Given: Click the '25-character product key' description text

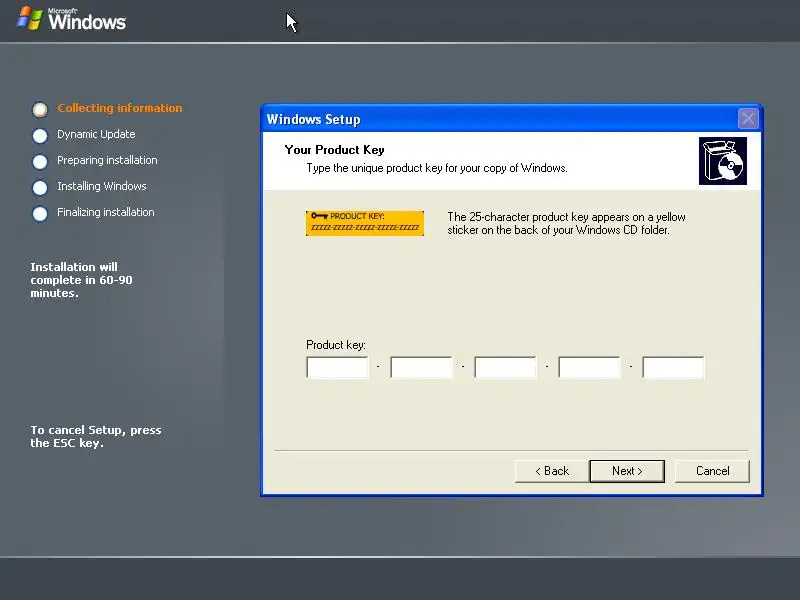Looking at the screenshot, I should coord(566,223).
